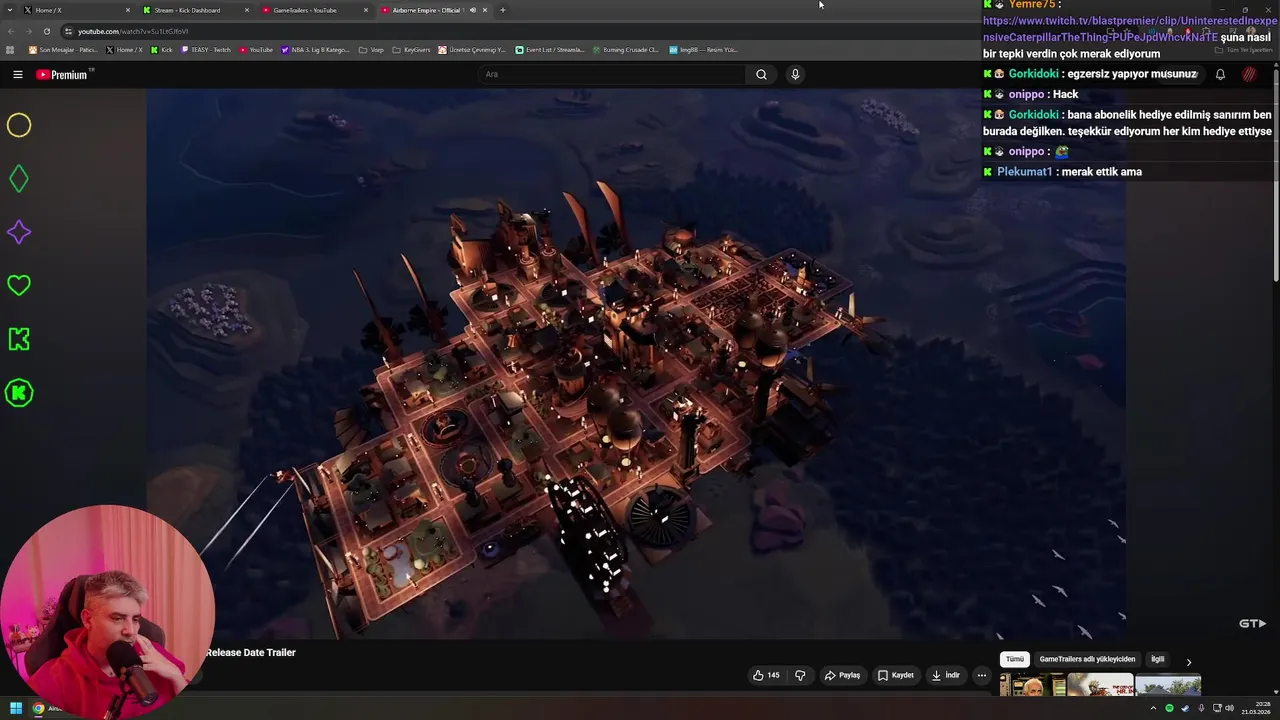Open microphone tray icon
This screenshot has width=1280, height=720.
coord(1201,708)
